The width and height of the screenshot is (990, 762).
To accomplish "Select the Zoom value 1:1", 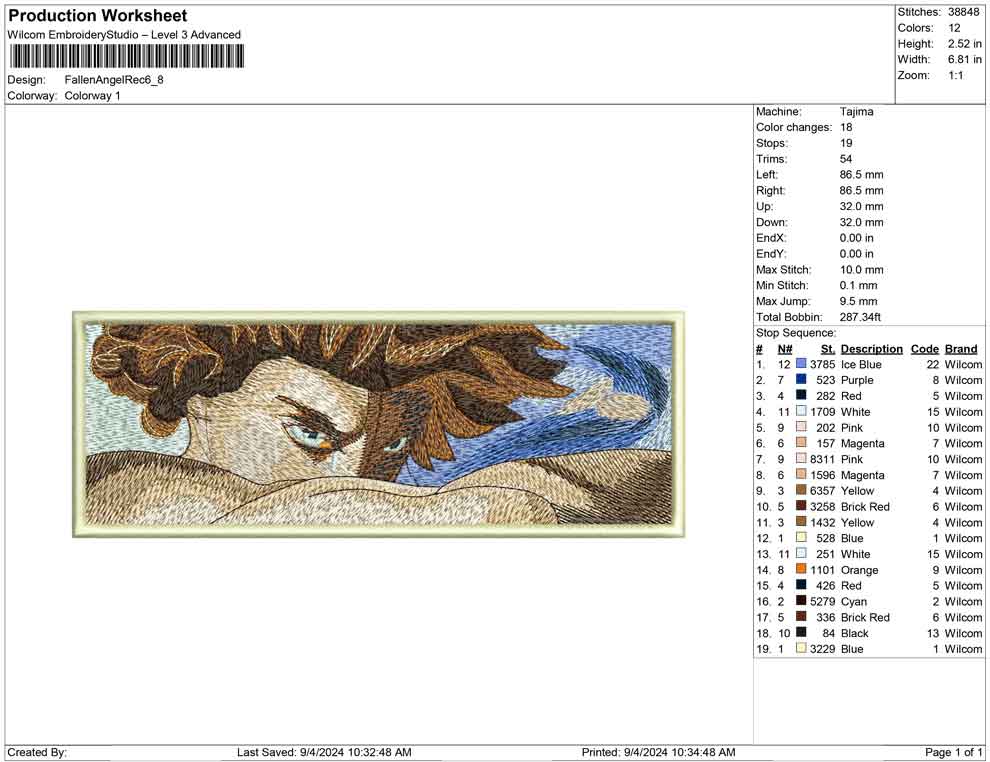I will click(x=955, y=75).
